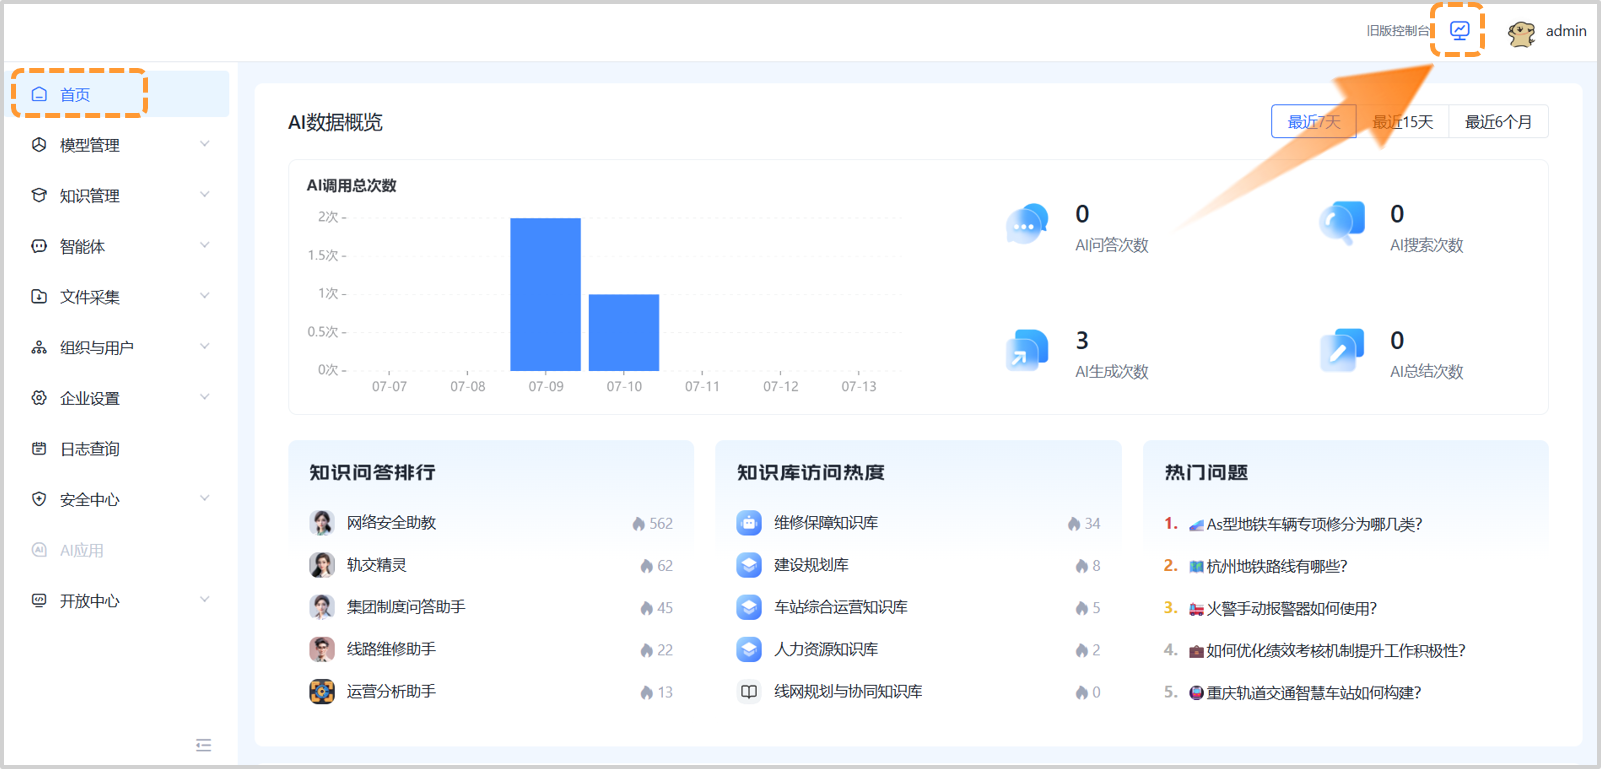Expand the 模型管理 chevron
The image size is (1601, 769).
204,144
